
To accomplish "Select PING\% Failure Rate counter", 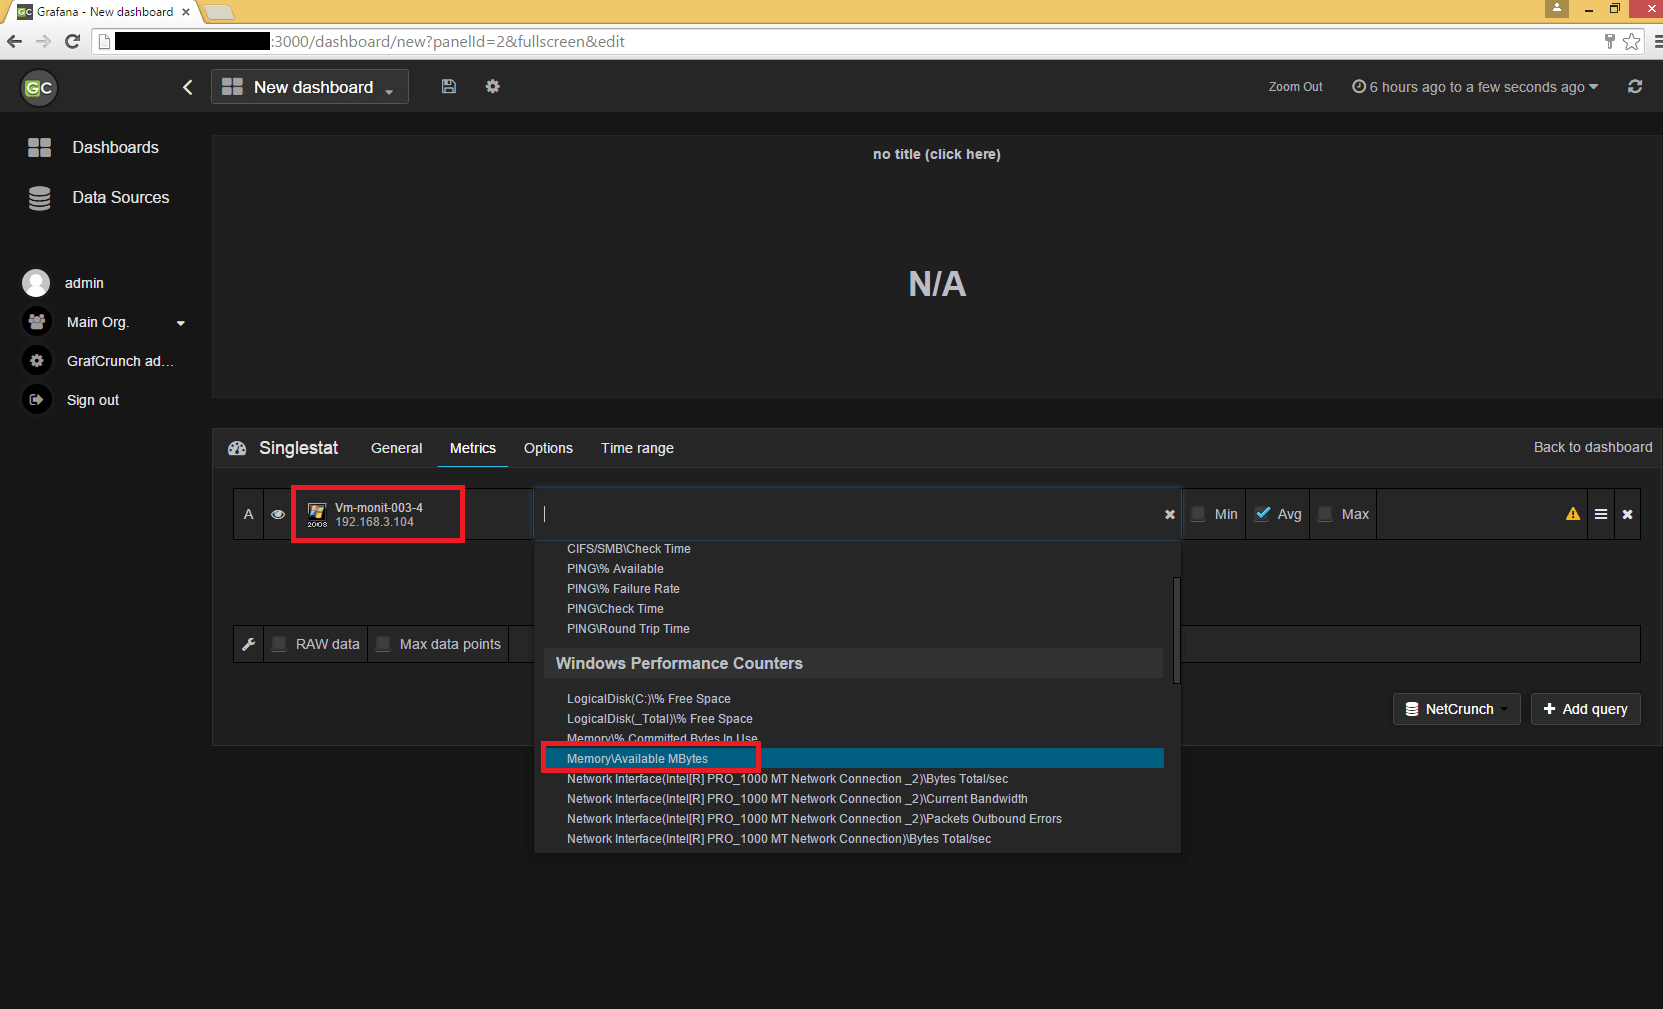I will [x=623, y=589].
